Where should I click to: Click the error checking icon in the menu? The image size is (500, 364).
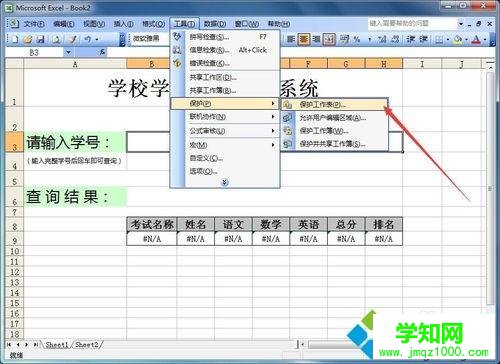[x=177, y=63]
